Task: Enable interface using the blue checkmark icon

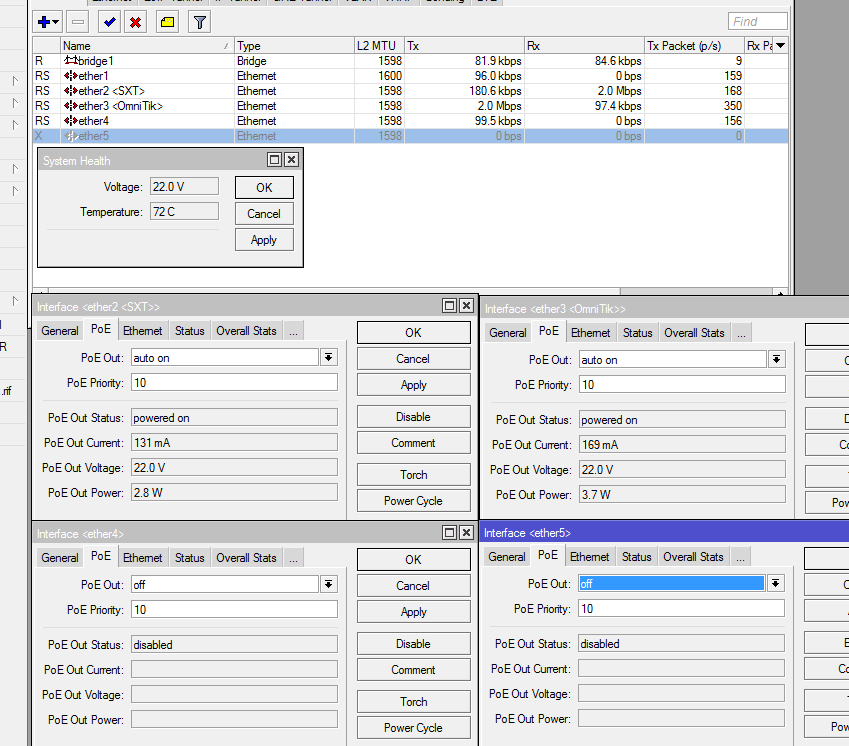Action: pyautogui.click(x=109, y=21)
